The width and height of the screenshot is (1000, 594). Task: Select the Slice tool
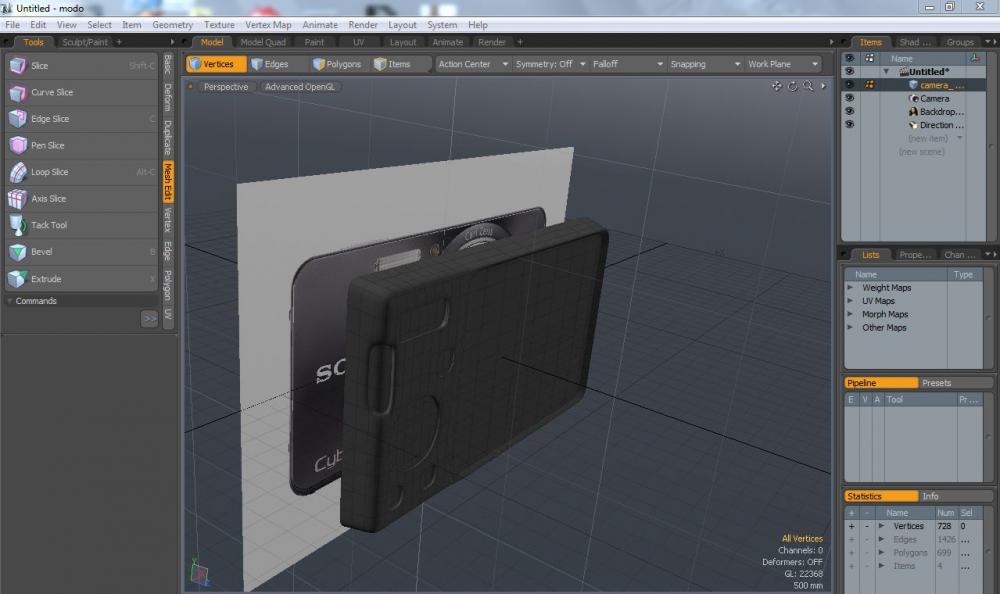tap(81, 66)
